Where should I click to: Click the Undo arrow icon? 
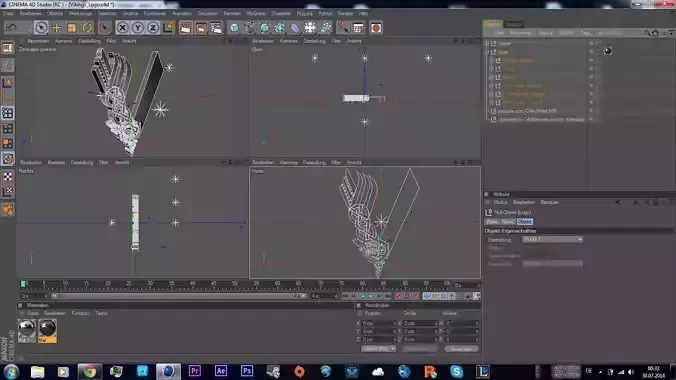(12, 28)
